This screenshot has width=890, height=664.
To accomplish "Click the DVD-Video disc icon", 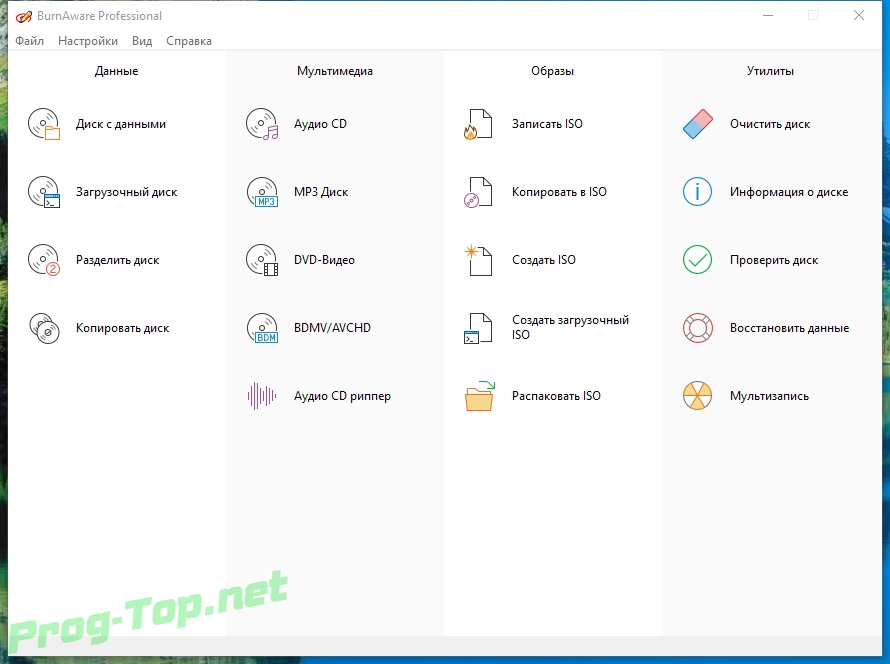I will (262, 260).
